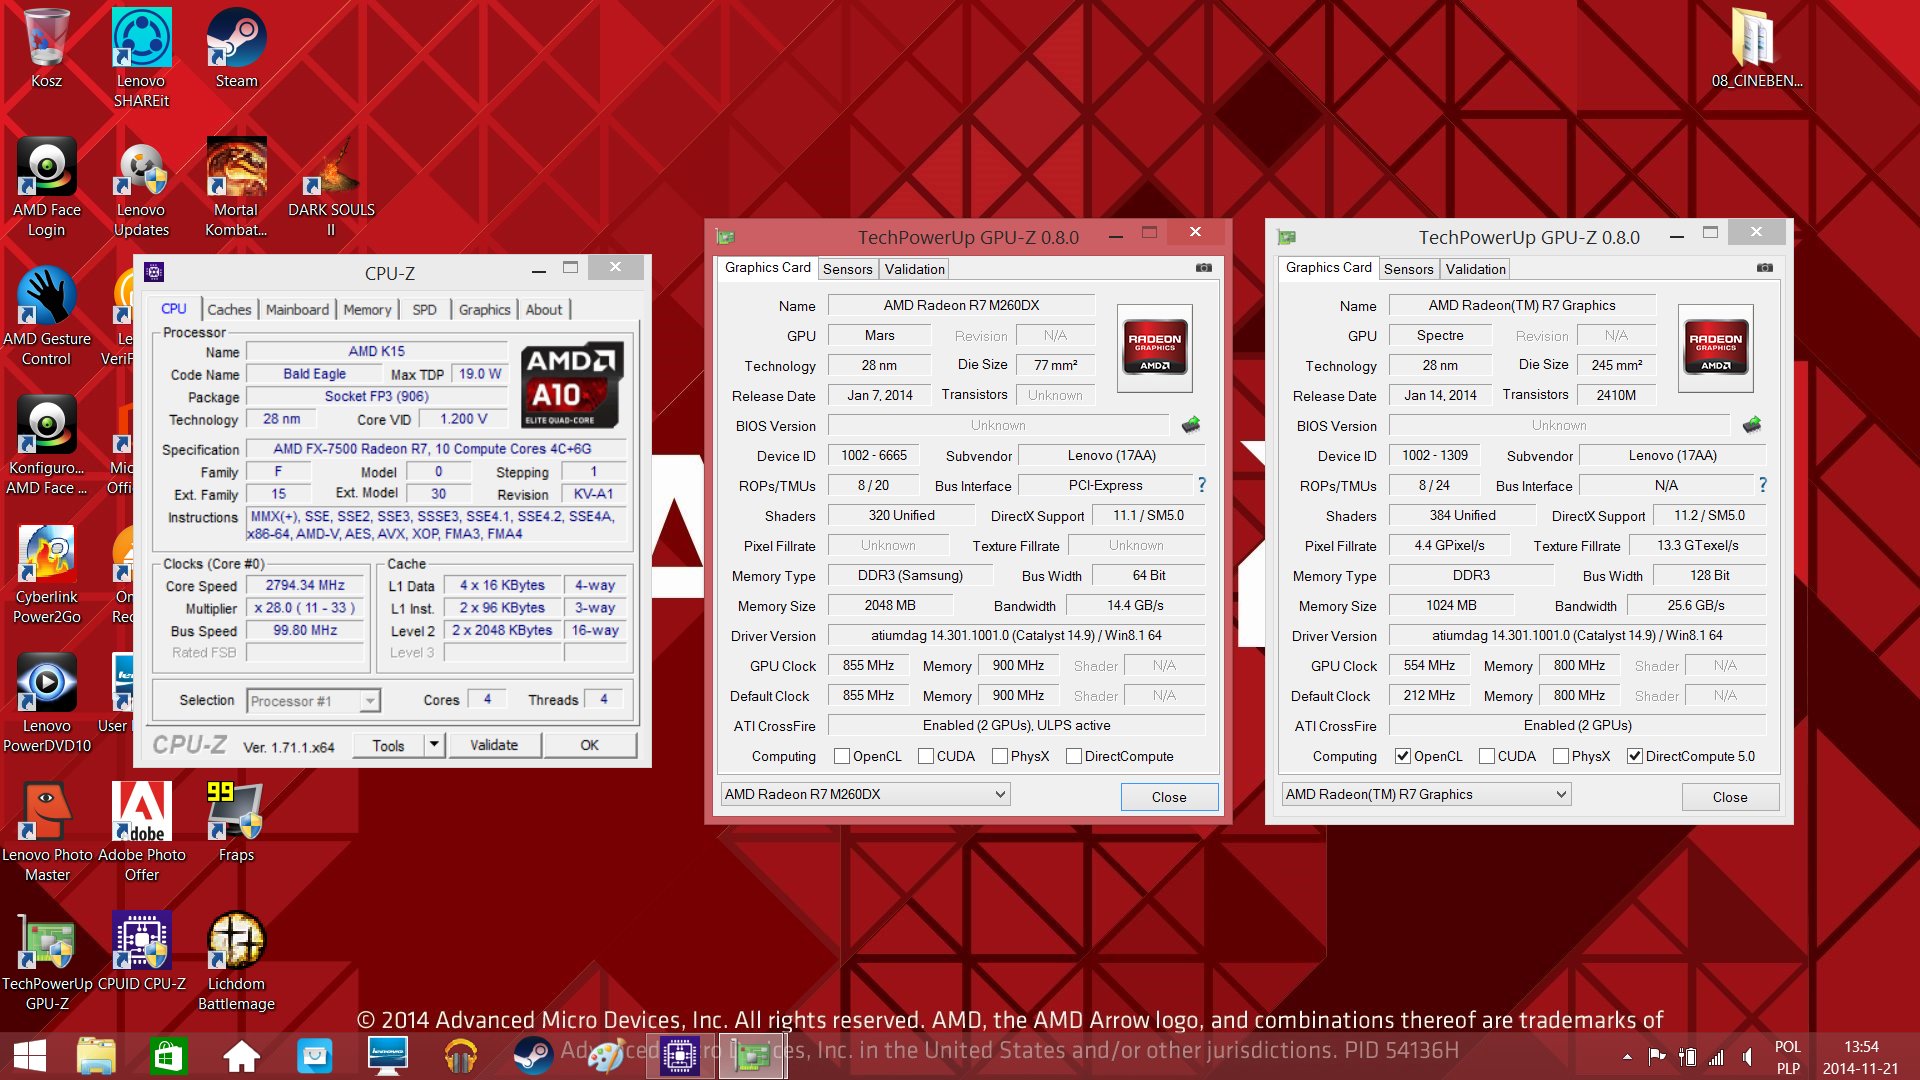Screen dimensions: 1920x1080
Task: Click the Radeon Graphics logo in left GPU-Z
Action: click(1154, 347)
